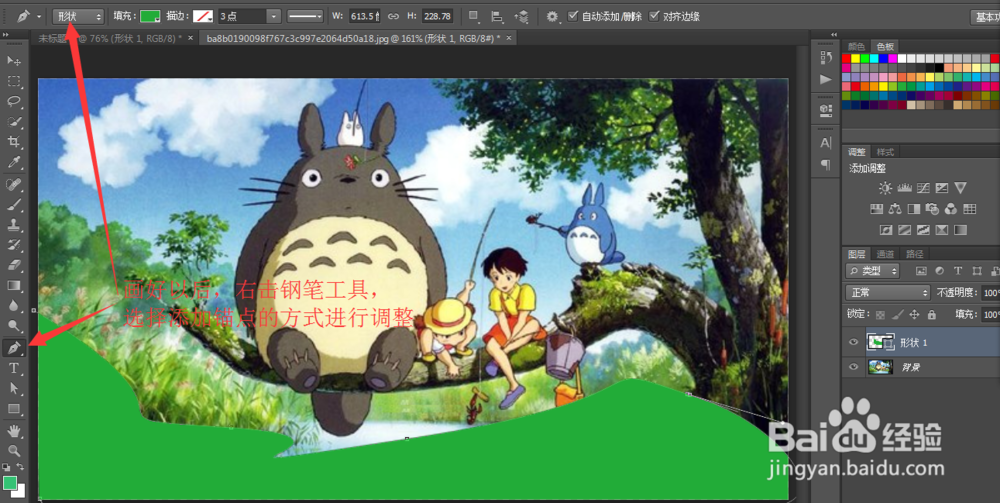Select the Horizontal Type tool
1000x503 pixels.
coord(13,368)
